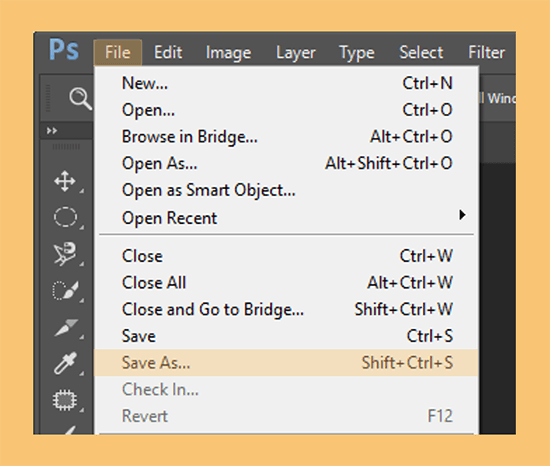The width and height of the screenshot is (550, 466).
Task: Select the Elliptical Marquee tool
Action: coord(65,217)
